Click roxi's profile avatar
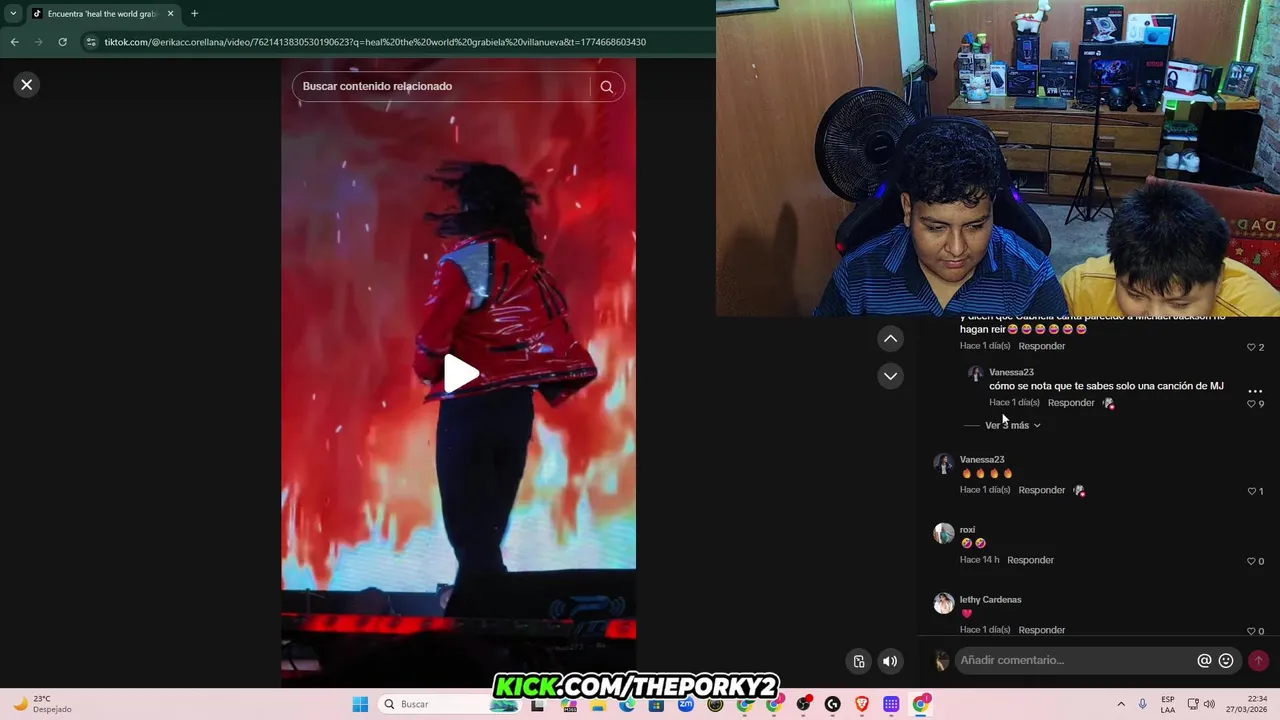This screenshot has width=1280, height=720. (943, 533)
